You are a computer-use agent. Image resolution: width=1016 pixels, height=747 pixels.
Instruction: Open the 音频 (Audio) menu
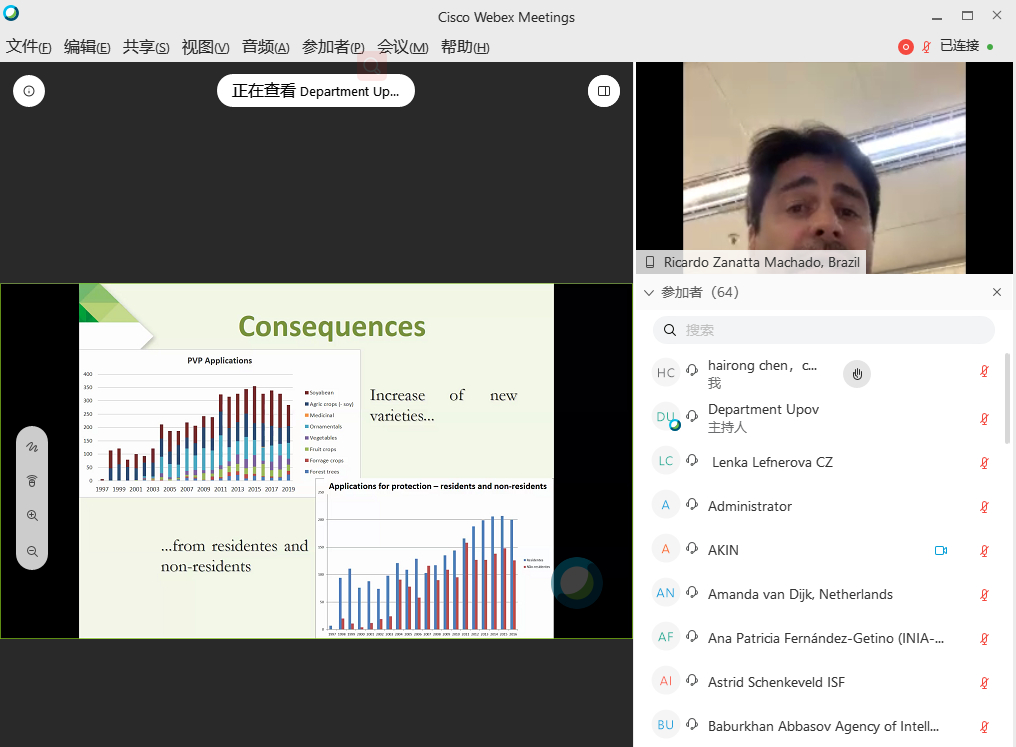click(x=265, y=47)
